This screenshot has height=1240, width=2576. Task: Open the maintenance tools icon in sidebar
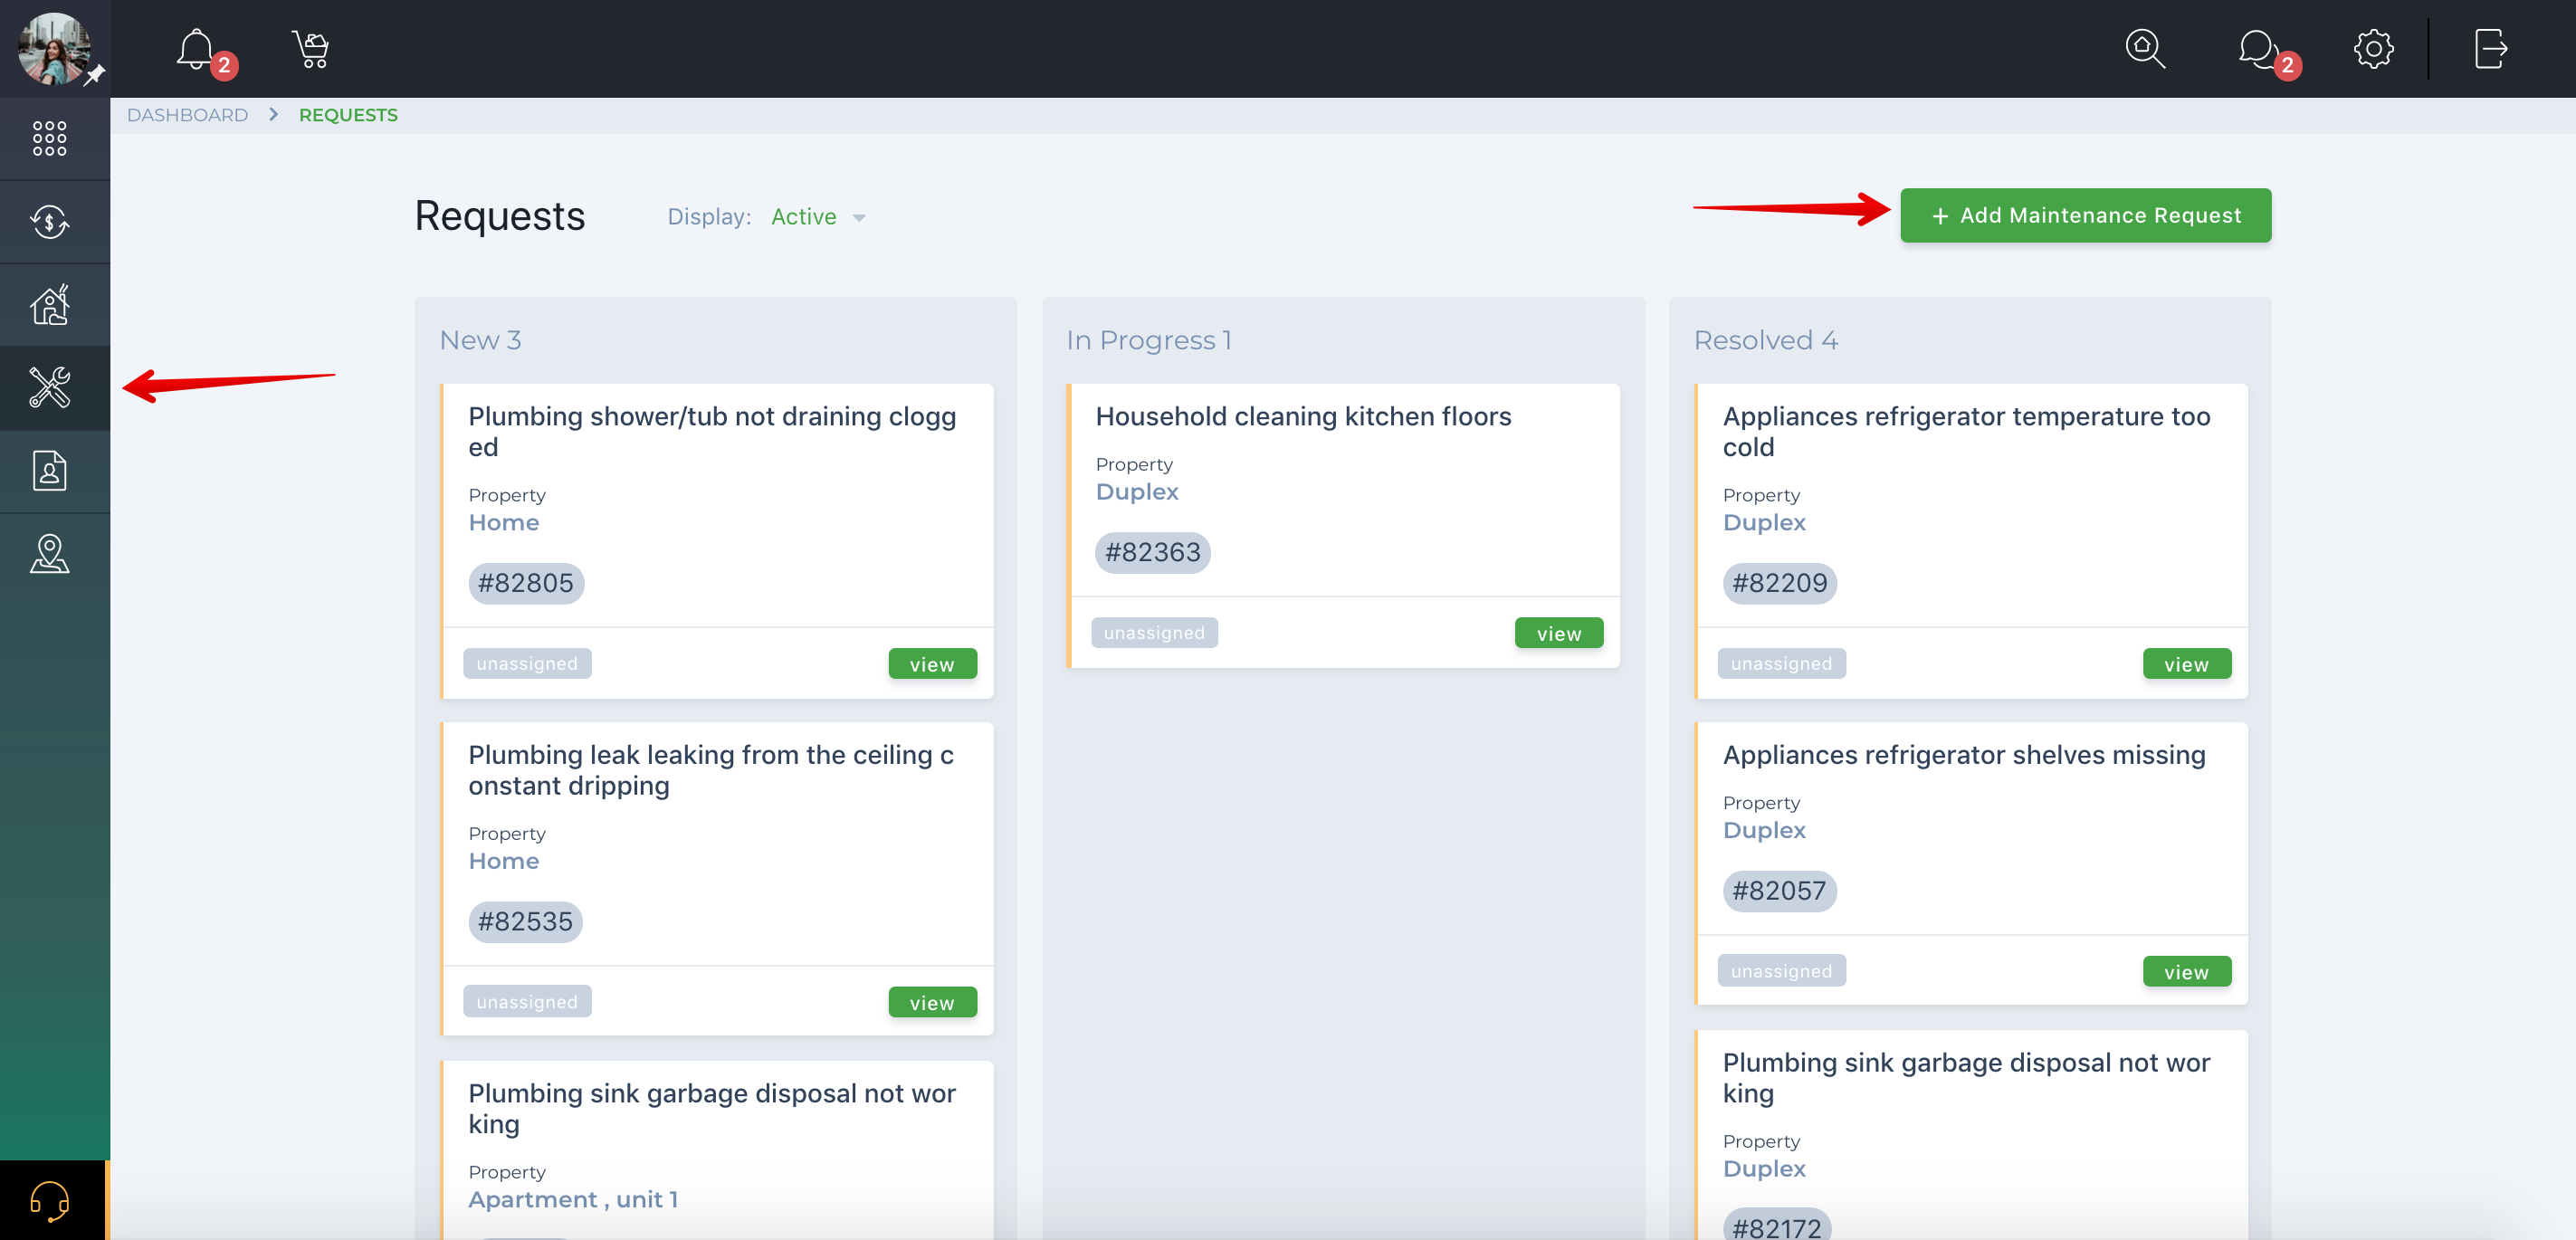(x=49, y=388)
